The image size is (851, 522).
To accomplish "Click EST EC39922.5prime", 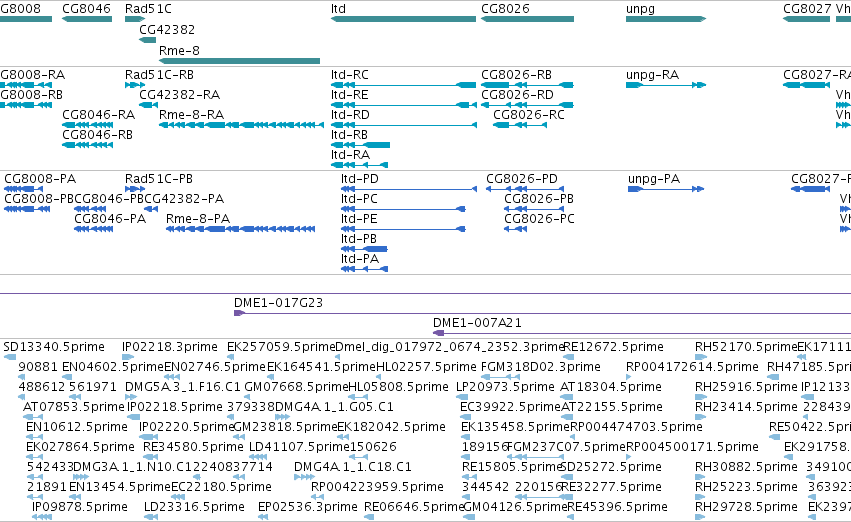I will point(466,417).
